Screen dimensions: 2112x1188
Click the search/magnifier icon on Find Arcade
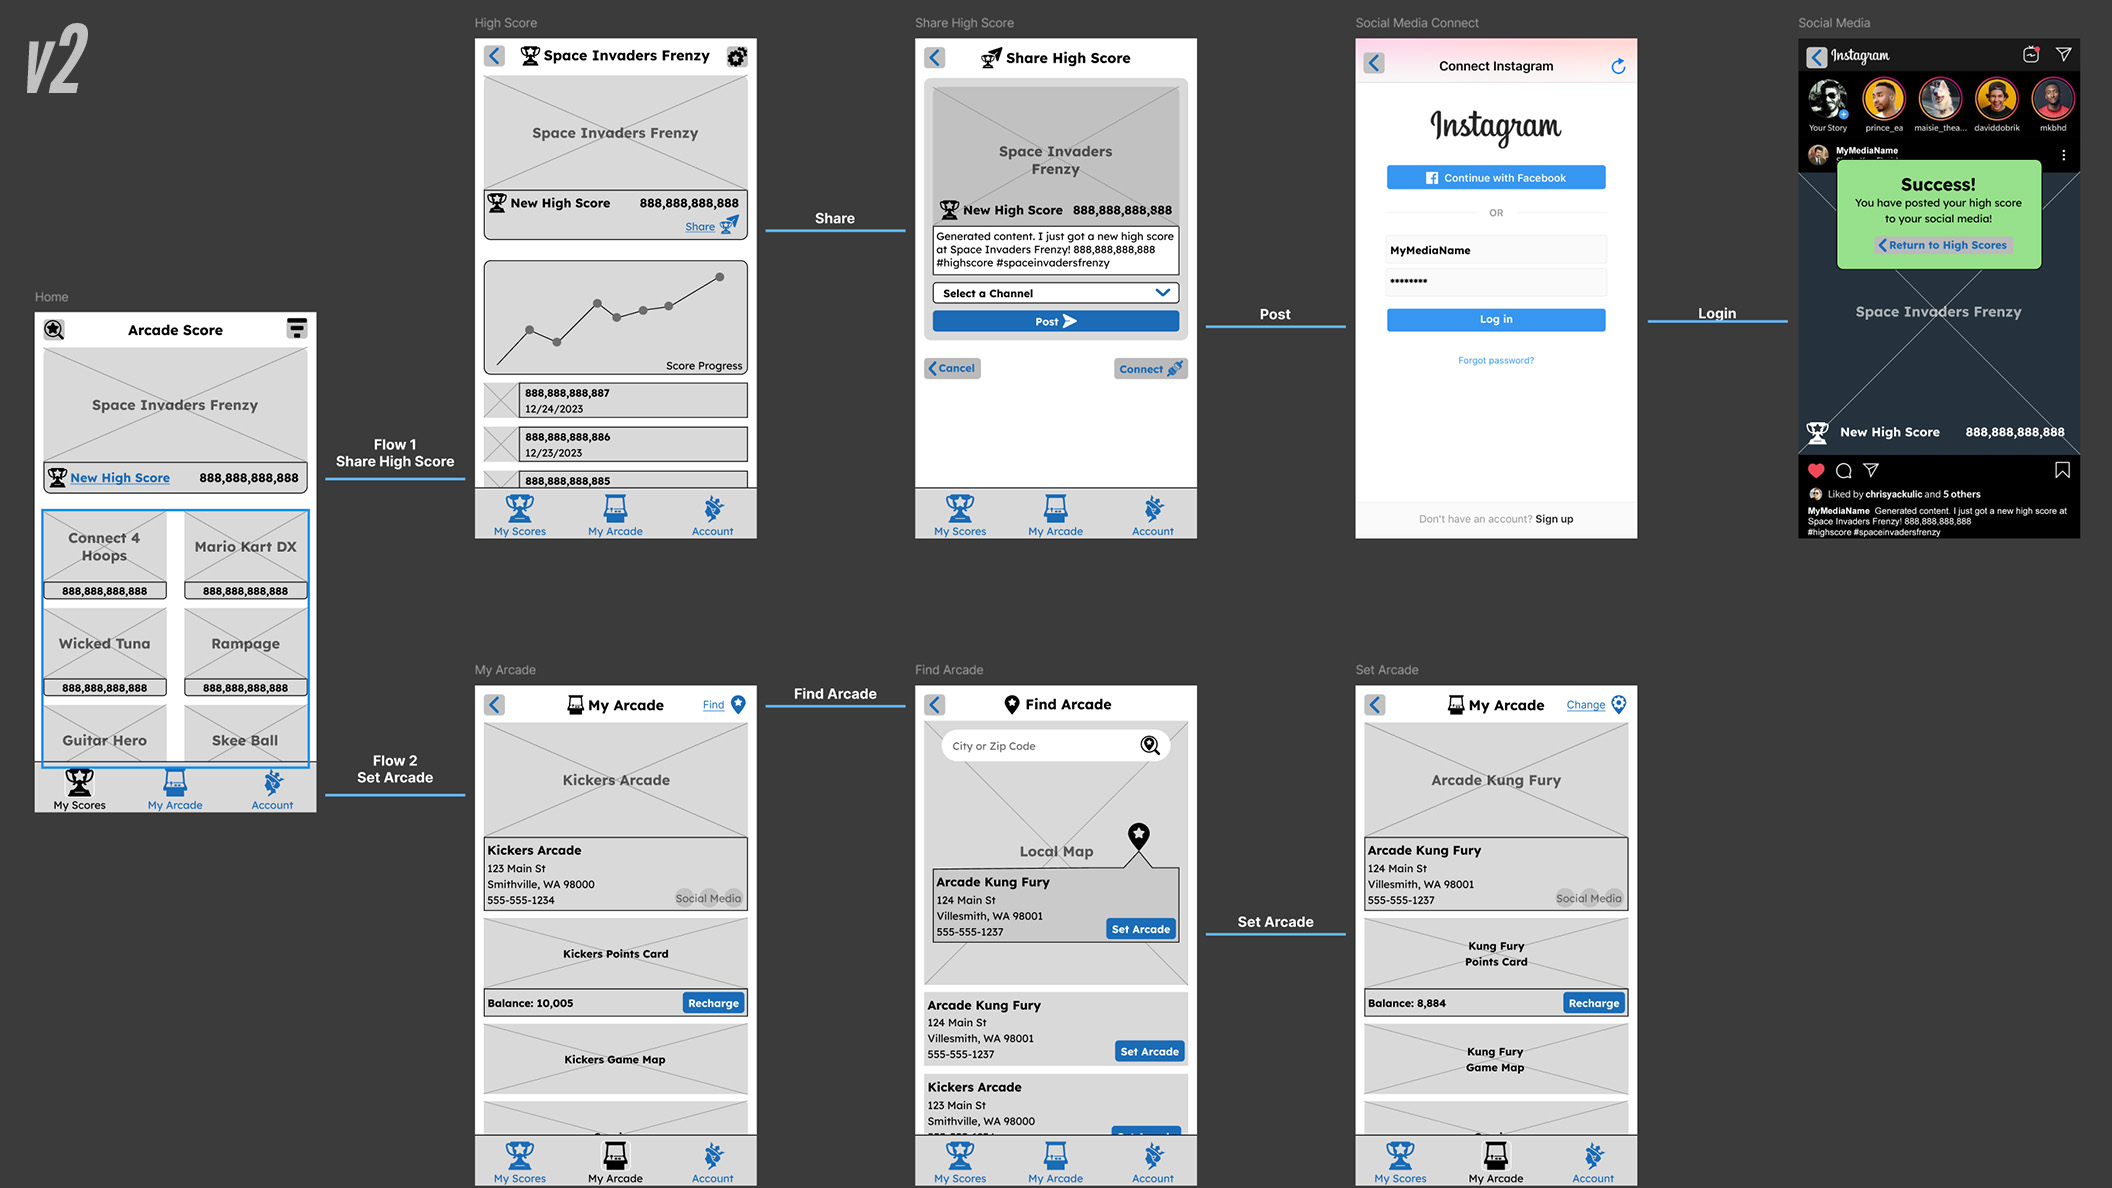(1150, 744)
